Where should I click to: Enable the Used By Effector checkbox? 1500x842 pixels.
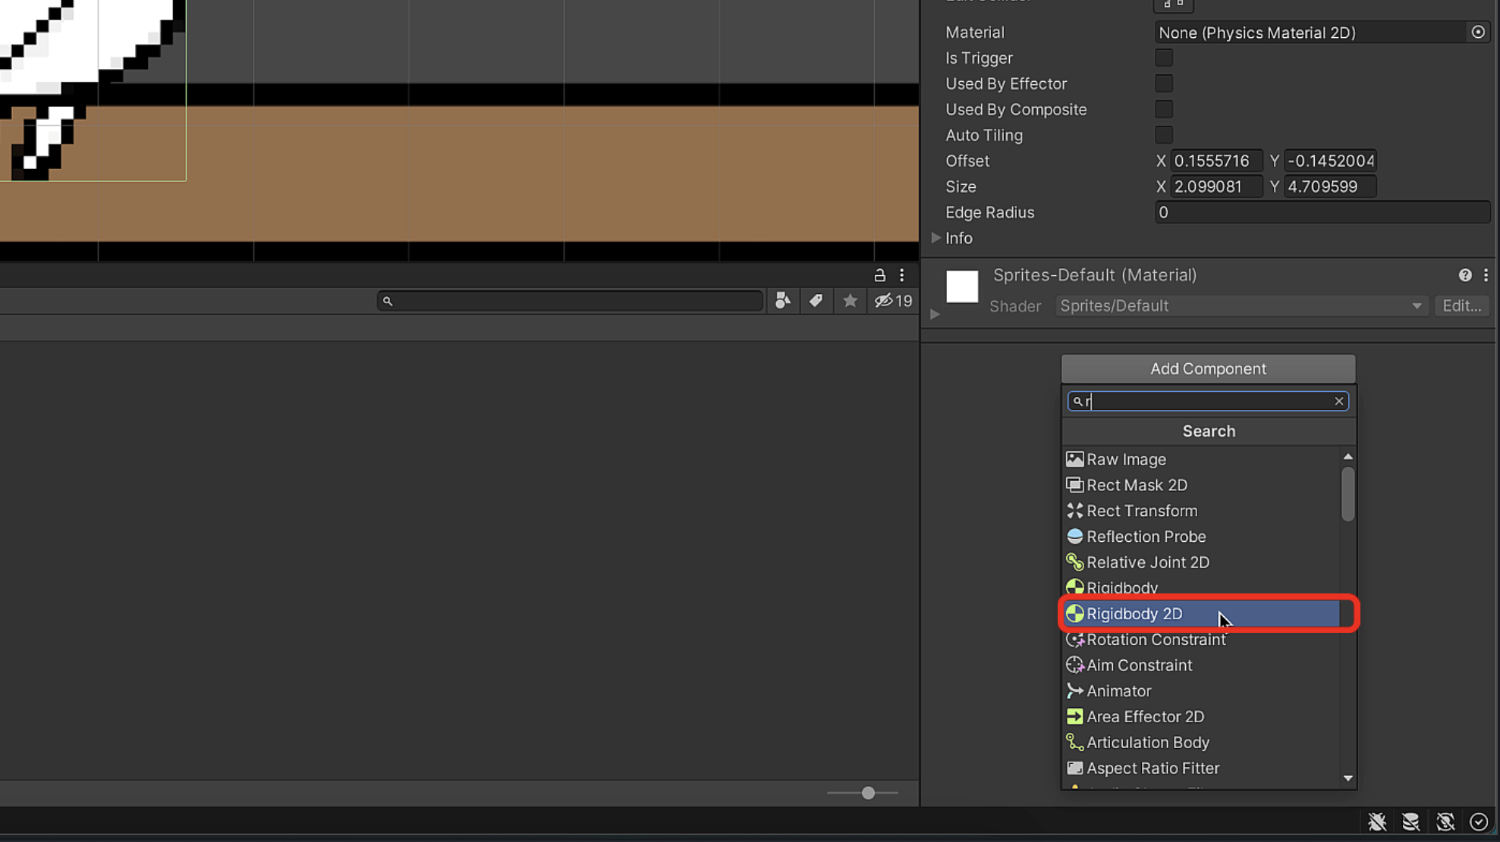[1164, 84]
